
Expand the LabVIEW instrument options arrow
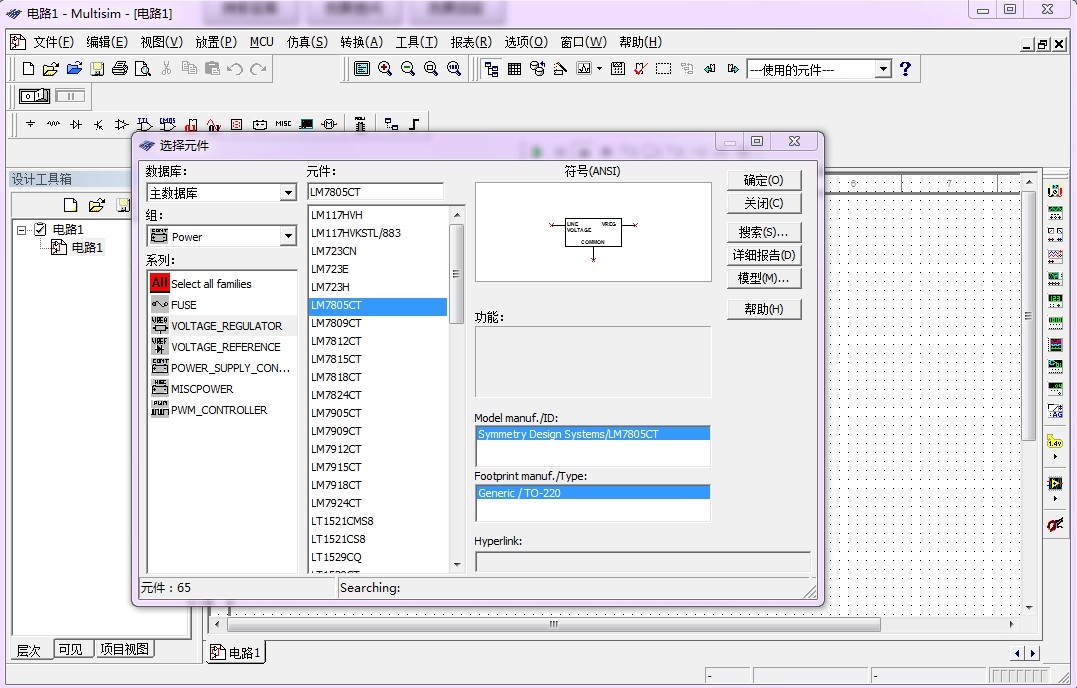[x=1055, y=498]
